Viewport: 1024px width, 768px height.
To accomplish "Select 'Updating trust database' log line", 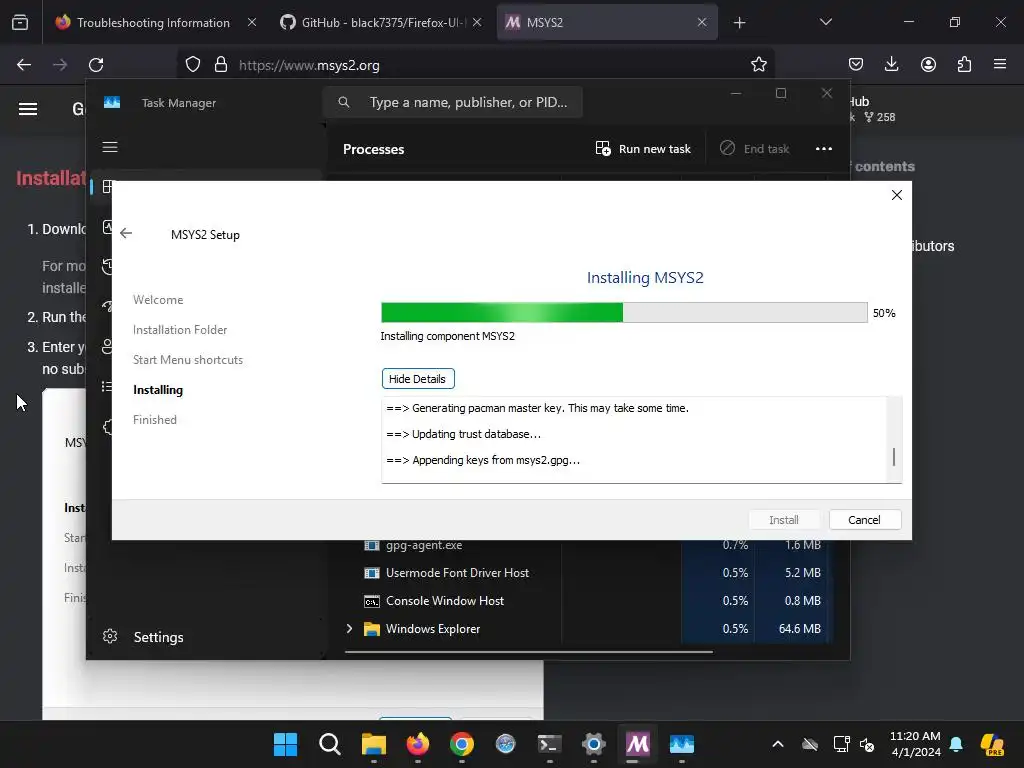I will coord(463,434).
